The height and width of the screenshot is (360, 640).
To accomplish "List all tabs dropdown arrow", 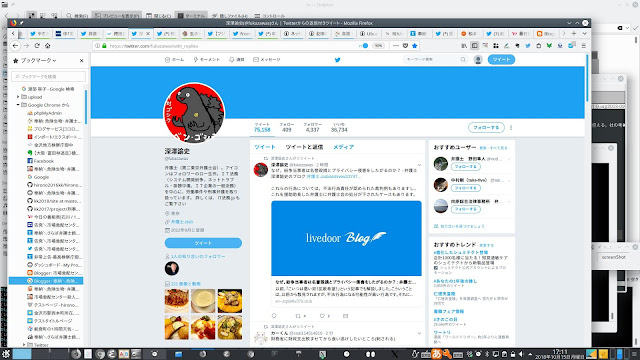I will pos(584,33).
